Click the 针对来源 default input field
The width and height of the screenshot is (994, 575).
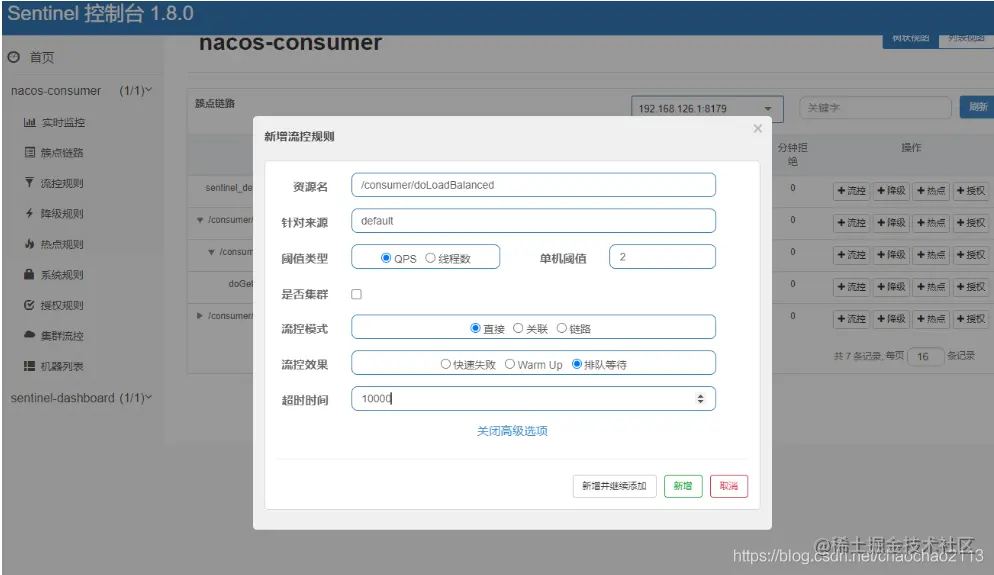[533, 221]
